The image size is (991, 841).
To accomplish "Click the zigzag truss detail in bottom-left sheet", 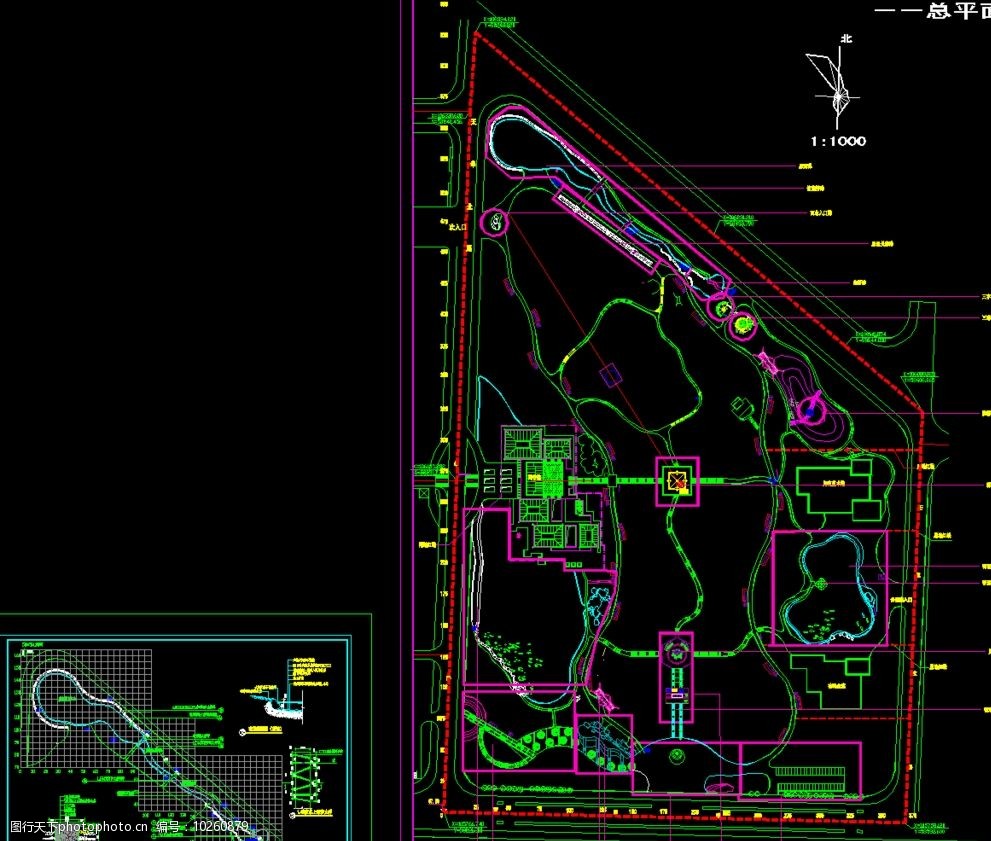I will pyautogui.click(x=306, y=780).
